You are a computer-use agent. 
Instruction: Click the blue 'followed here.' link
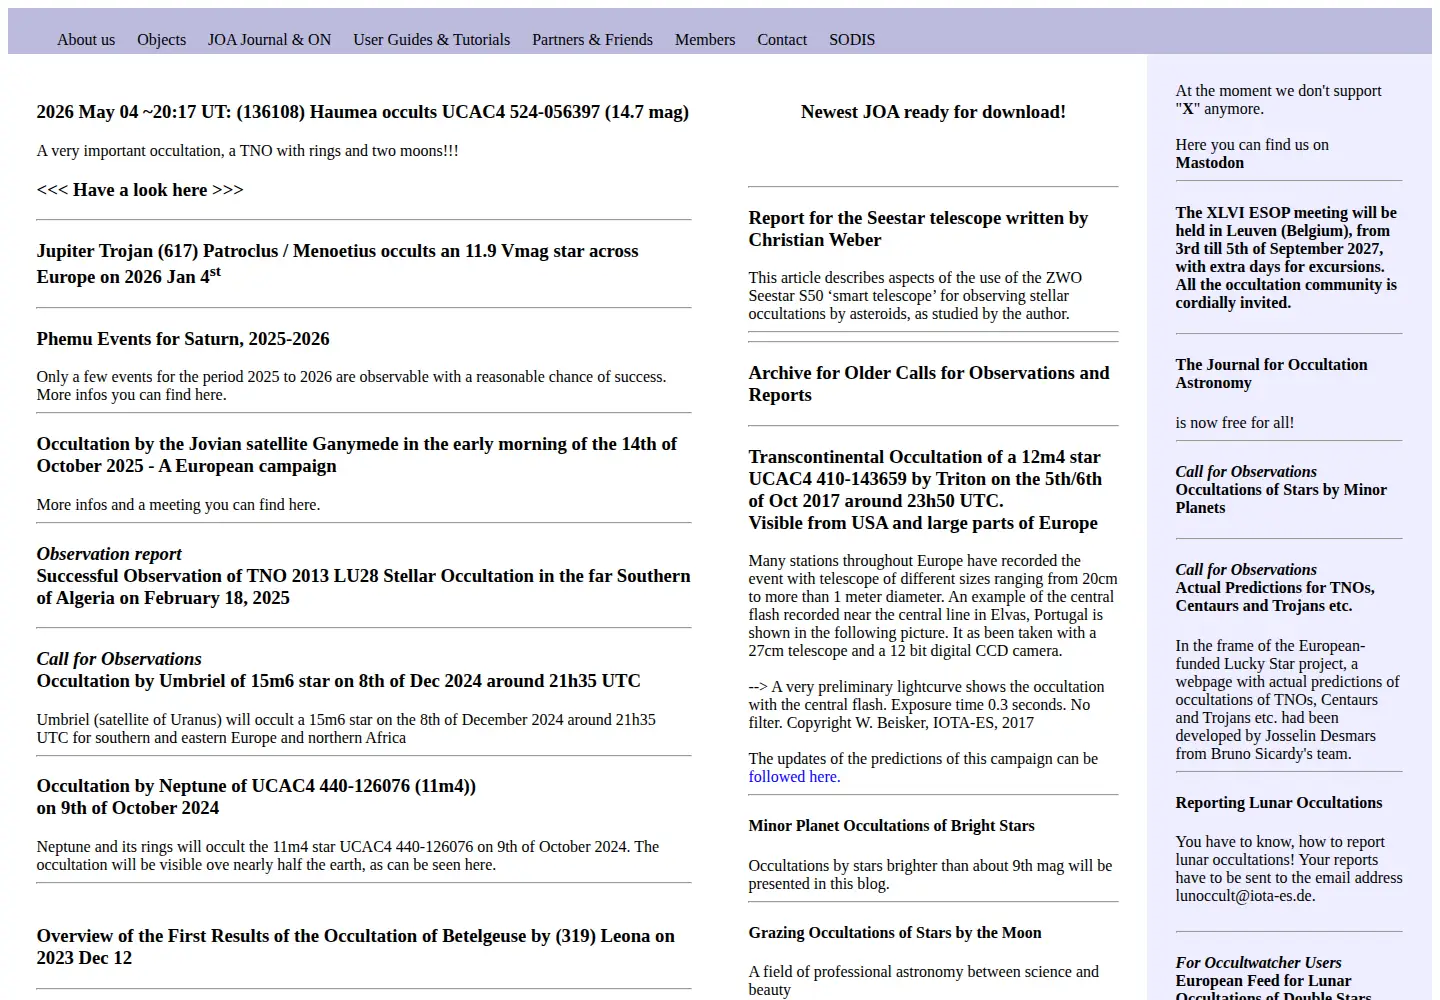[794, 777]
